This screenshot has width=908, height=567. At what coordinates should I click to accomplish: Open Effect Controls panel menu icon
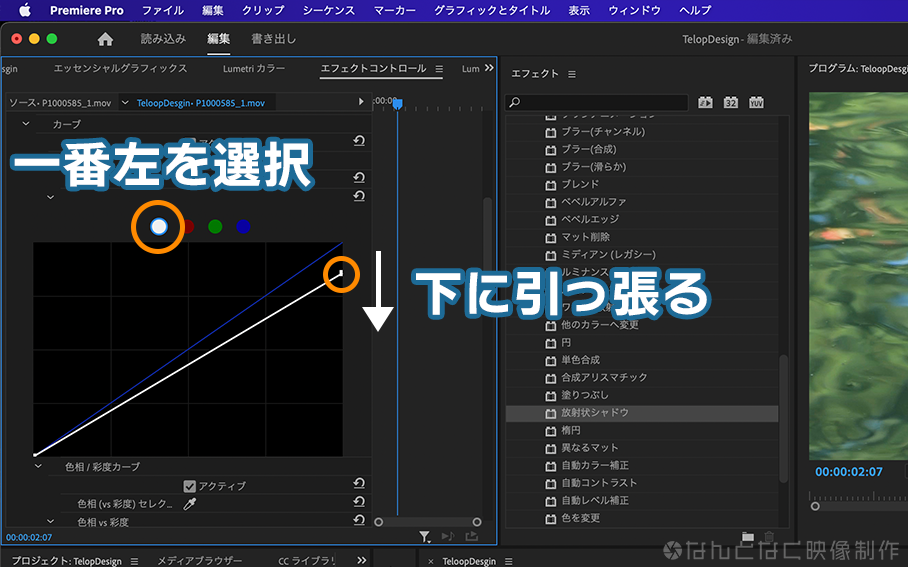tap(439, 69)
